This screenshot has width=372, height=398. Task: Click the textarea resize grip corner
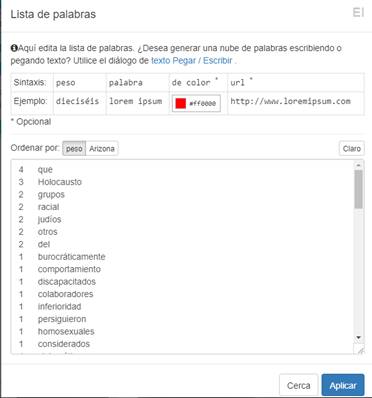tap(360, 350)
